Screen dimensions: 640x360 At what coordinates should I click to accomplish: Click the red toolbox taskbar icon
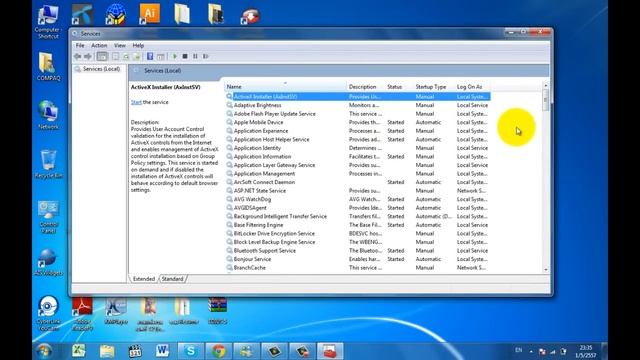330,351
